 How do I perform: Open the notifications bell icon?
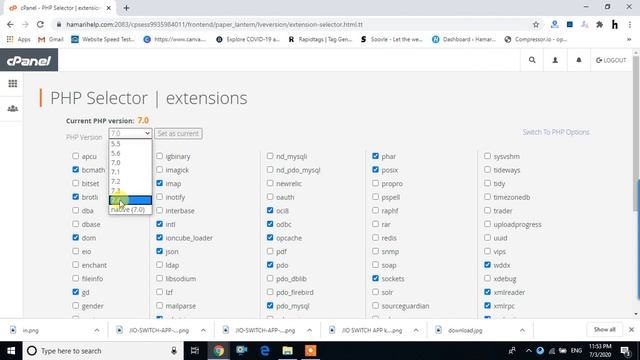point(578,60)
